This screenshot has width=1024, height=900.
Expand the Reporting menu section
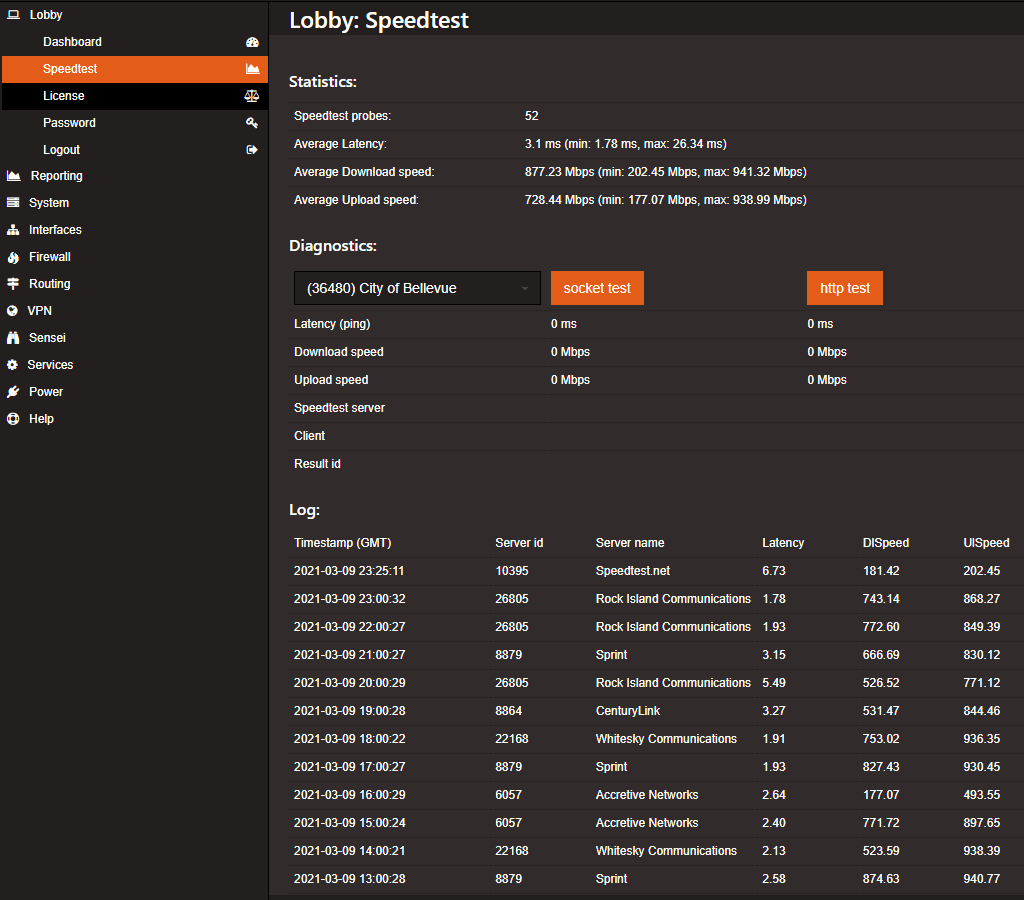(x=56, y=176)
